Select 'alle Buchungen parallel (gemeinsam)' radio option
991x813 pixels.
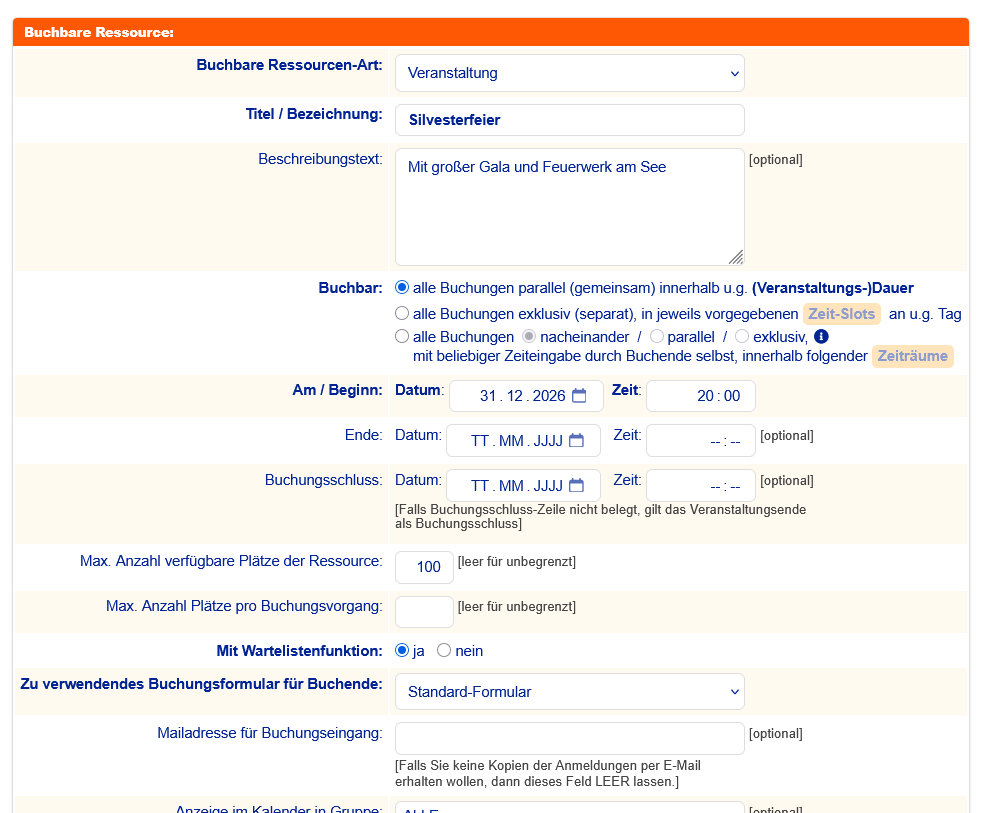[402, 287]
